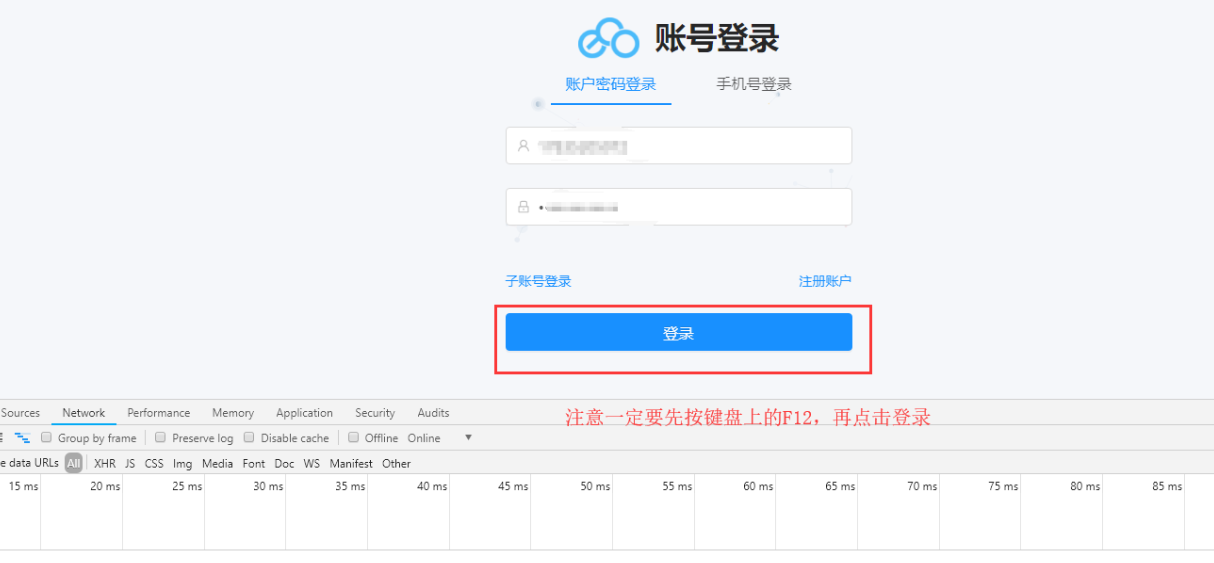
Task: Click the 20 ms timeline marker
Action: point(105,486)
